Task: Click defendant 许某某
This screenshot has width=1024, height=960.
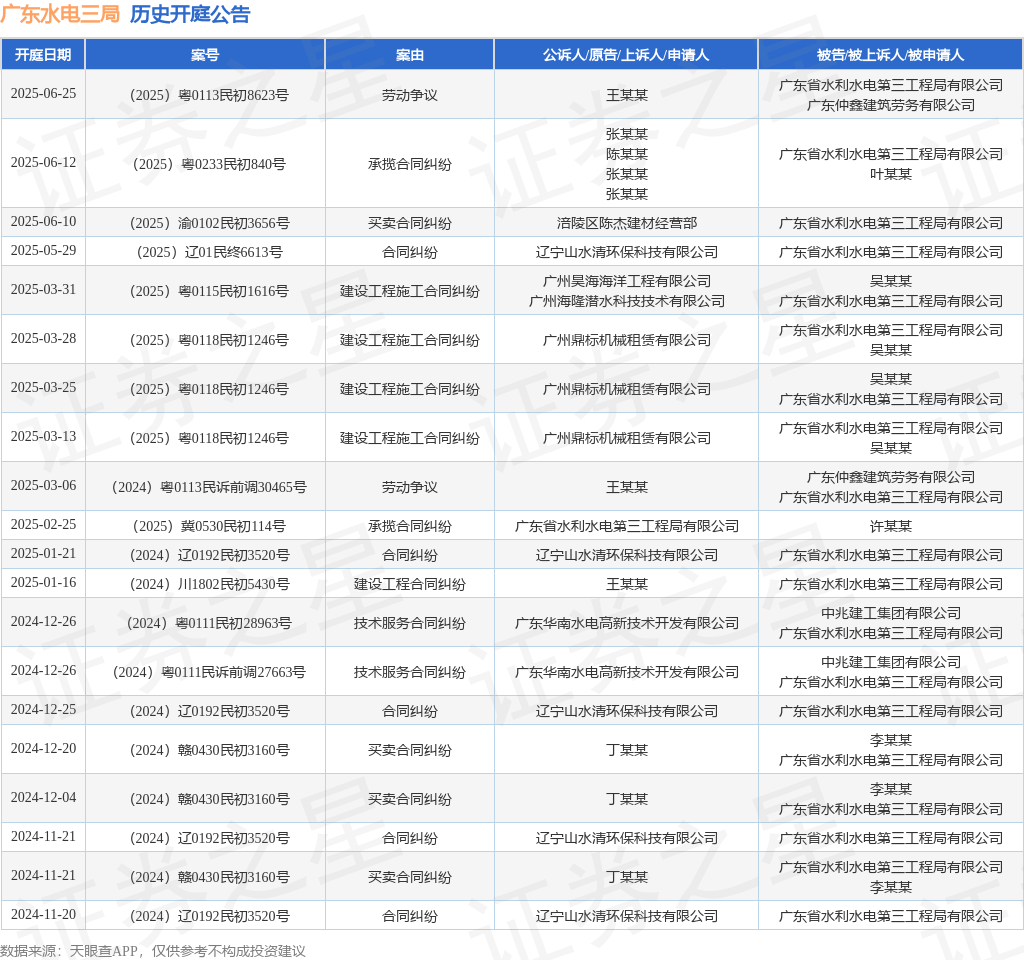Action: [891, 526]
